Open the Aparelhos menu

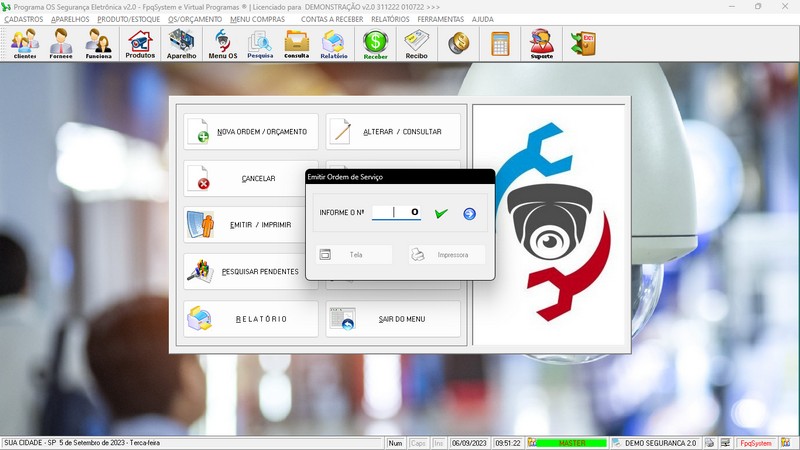70,19
